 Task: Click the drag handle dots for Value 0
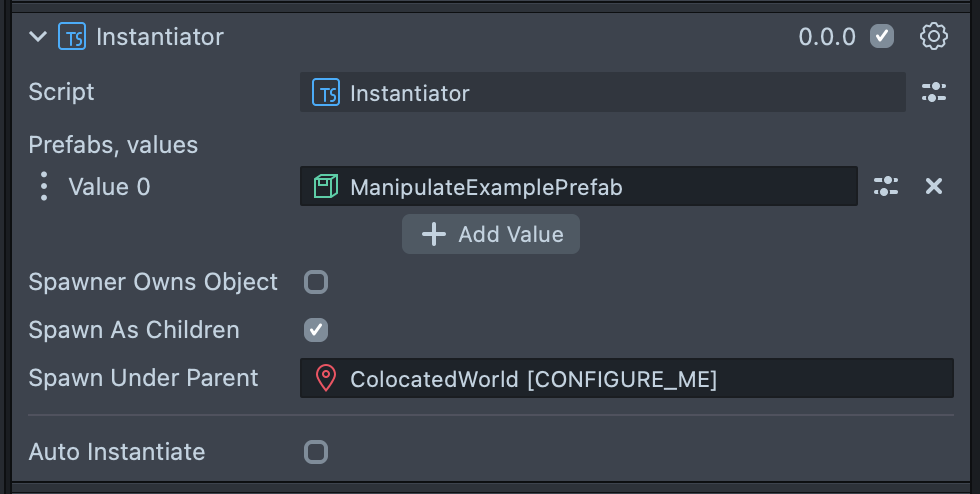(x=43, y=187)
